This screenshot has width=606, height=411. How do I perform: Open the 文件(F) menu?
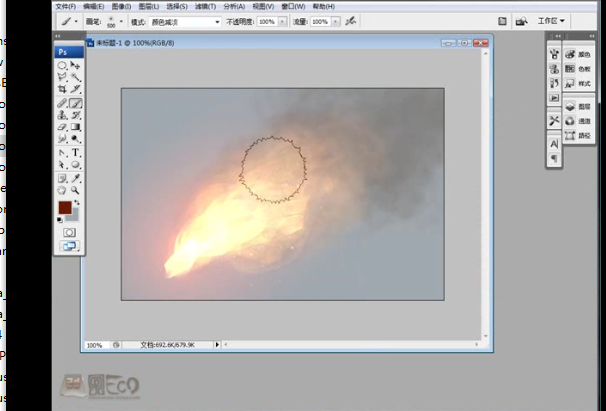point(66,6)
